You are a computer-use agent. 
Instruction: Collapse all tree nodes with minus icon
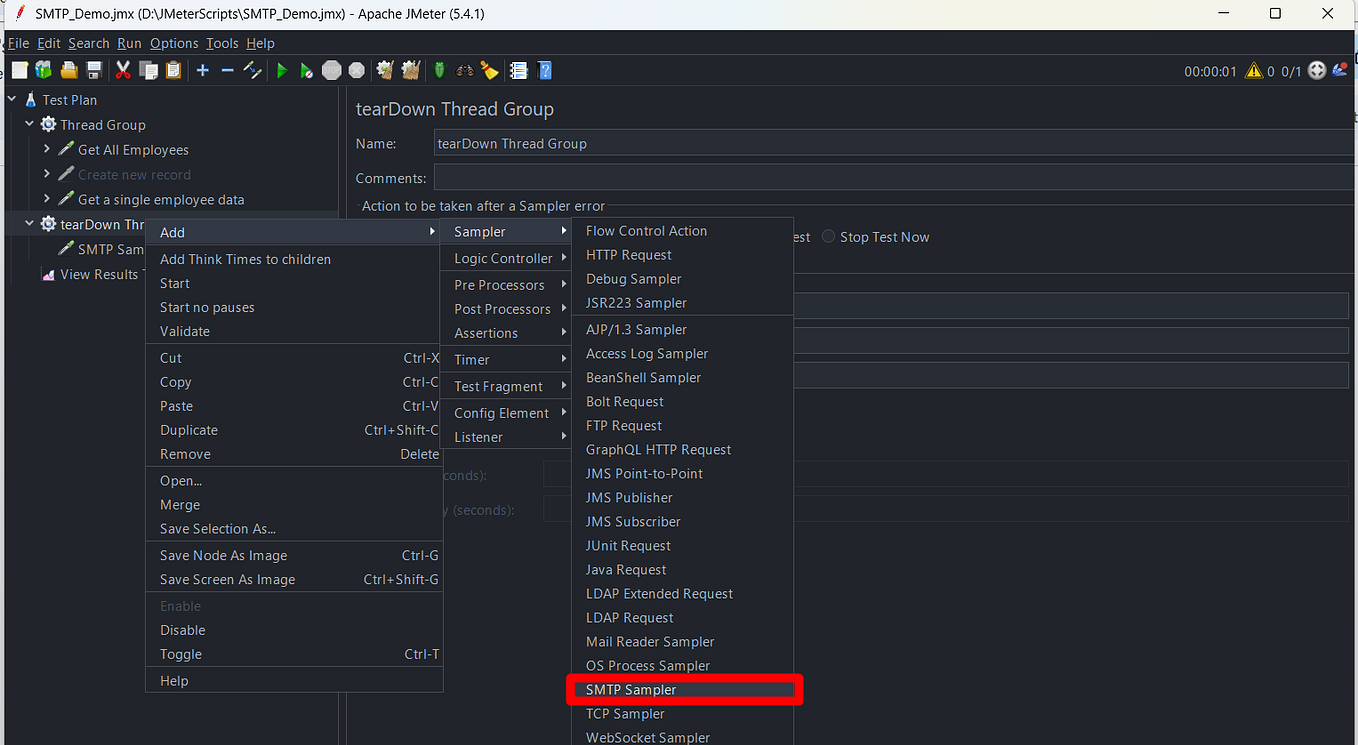tap(225, 70)
